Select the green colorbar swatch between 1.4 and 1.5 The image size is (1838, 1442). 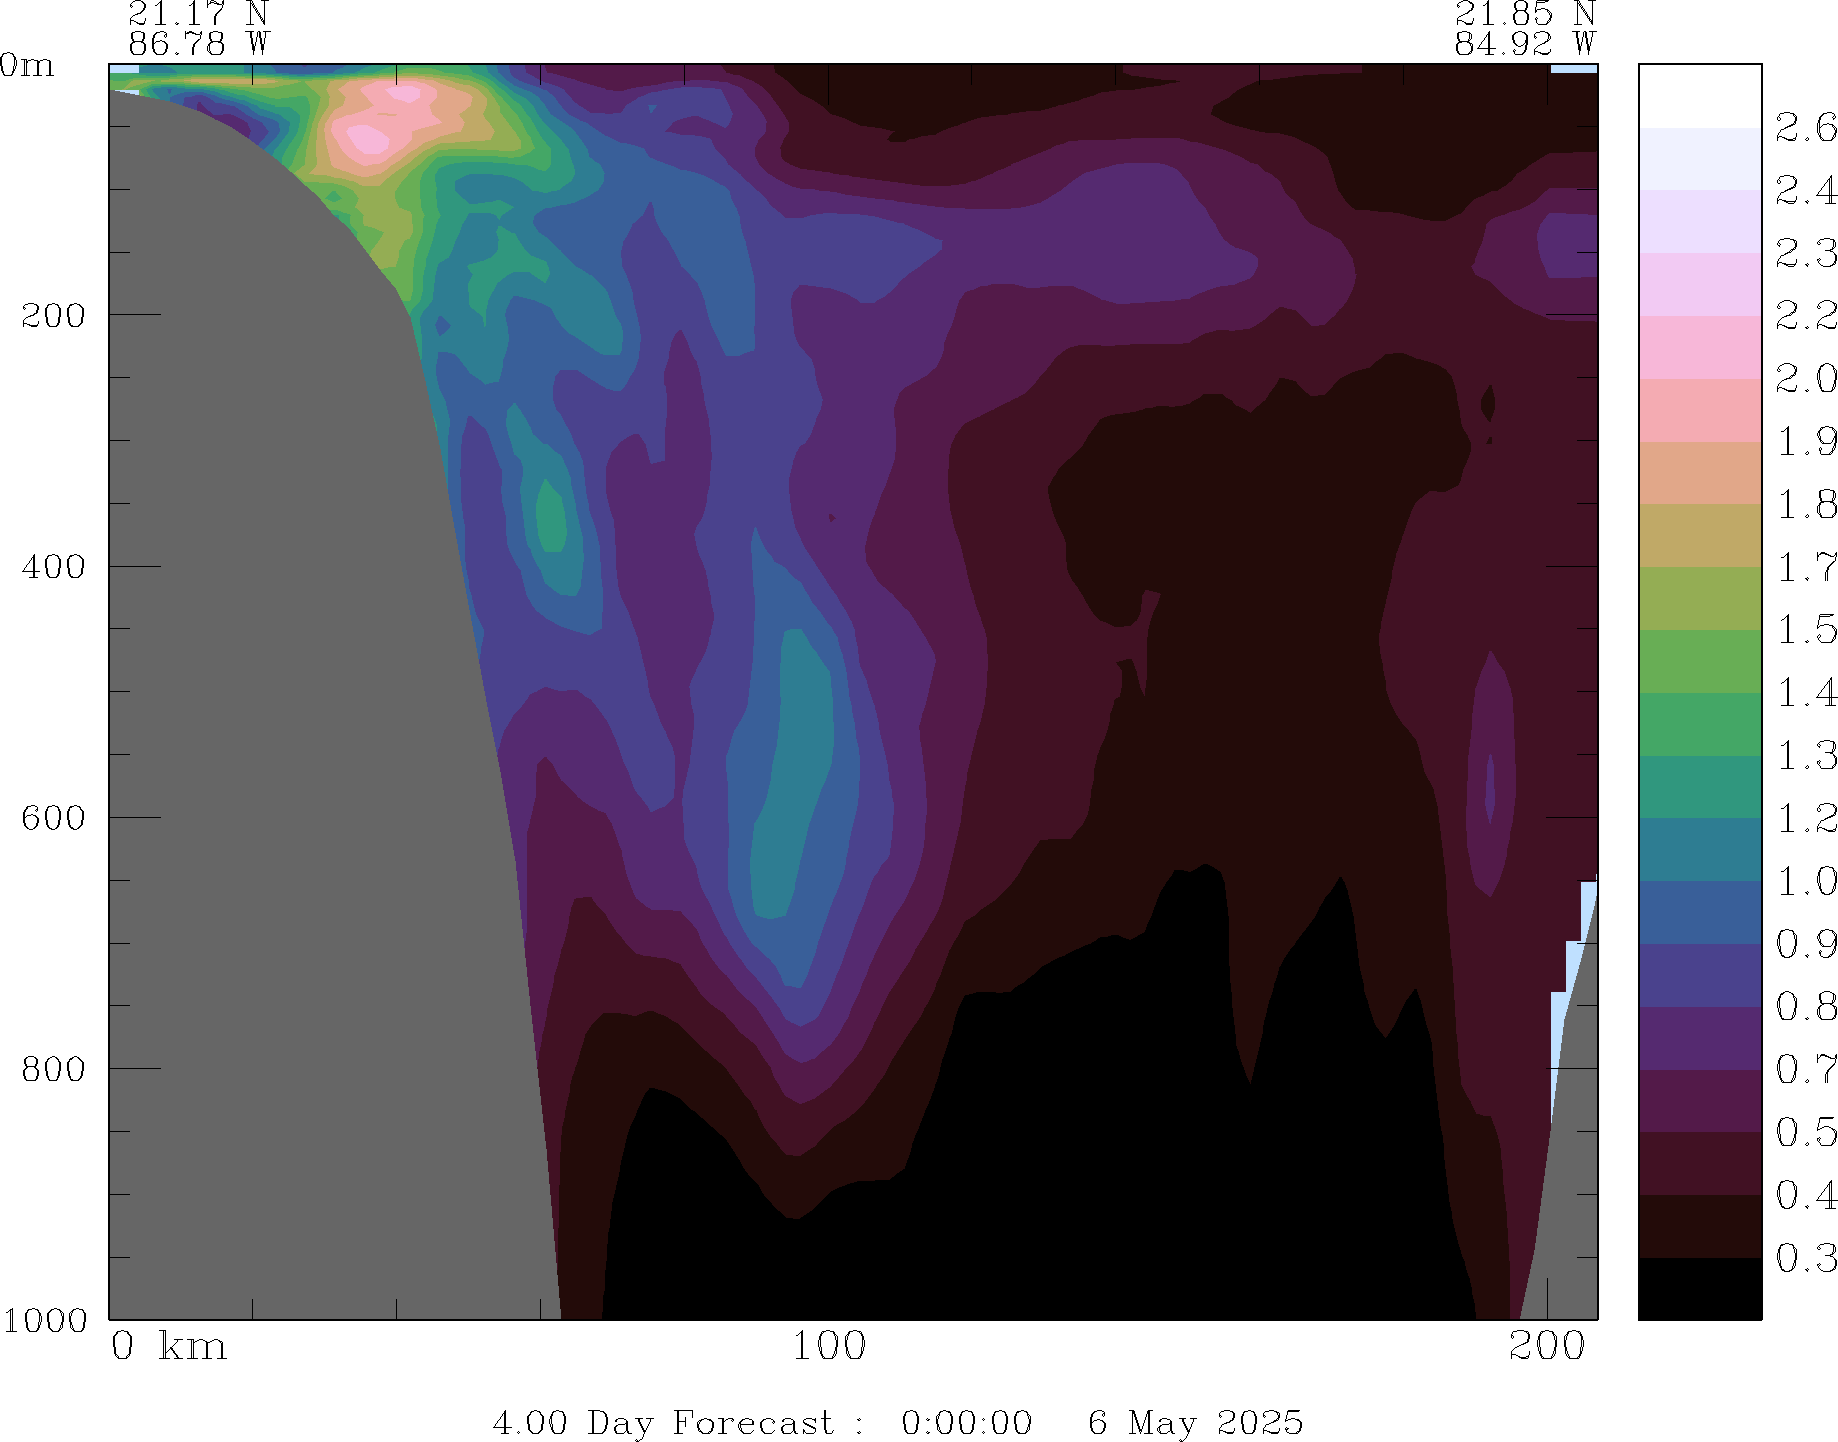(1699, 661)
